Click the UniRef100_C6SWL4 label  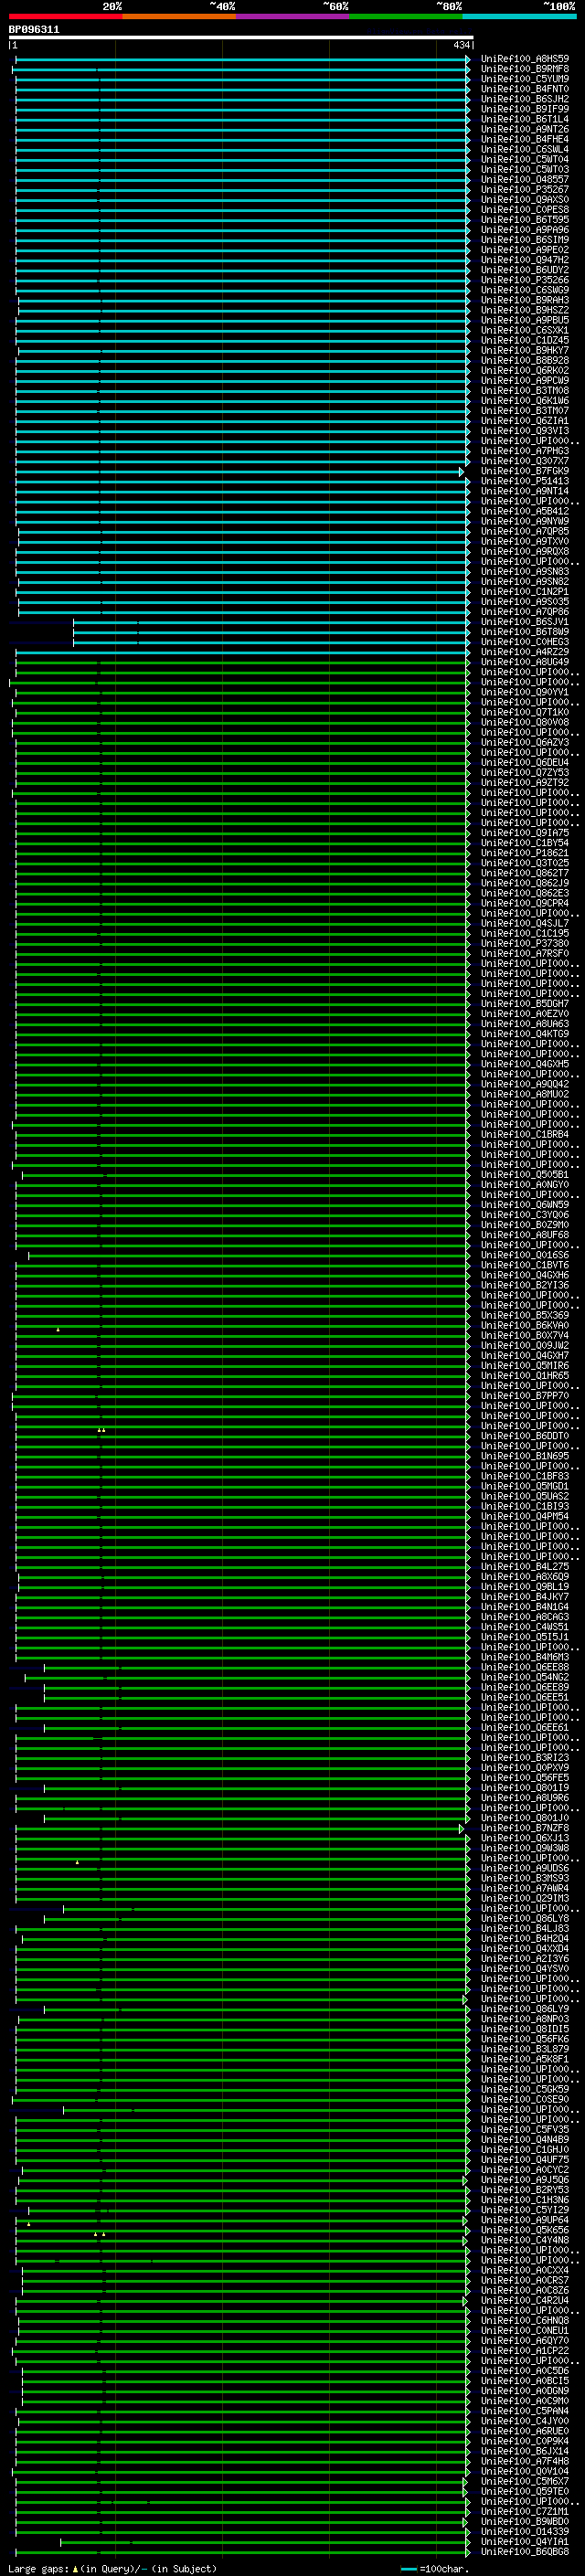(525, 149)
